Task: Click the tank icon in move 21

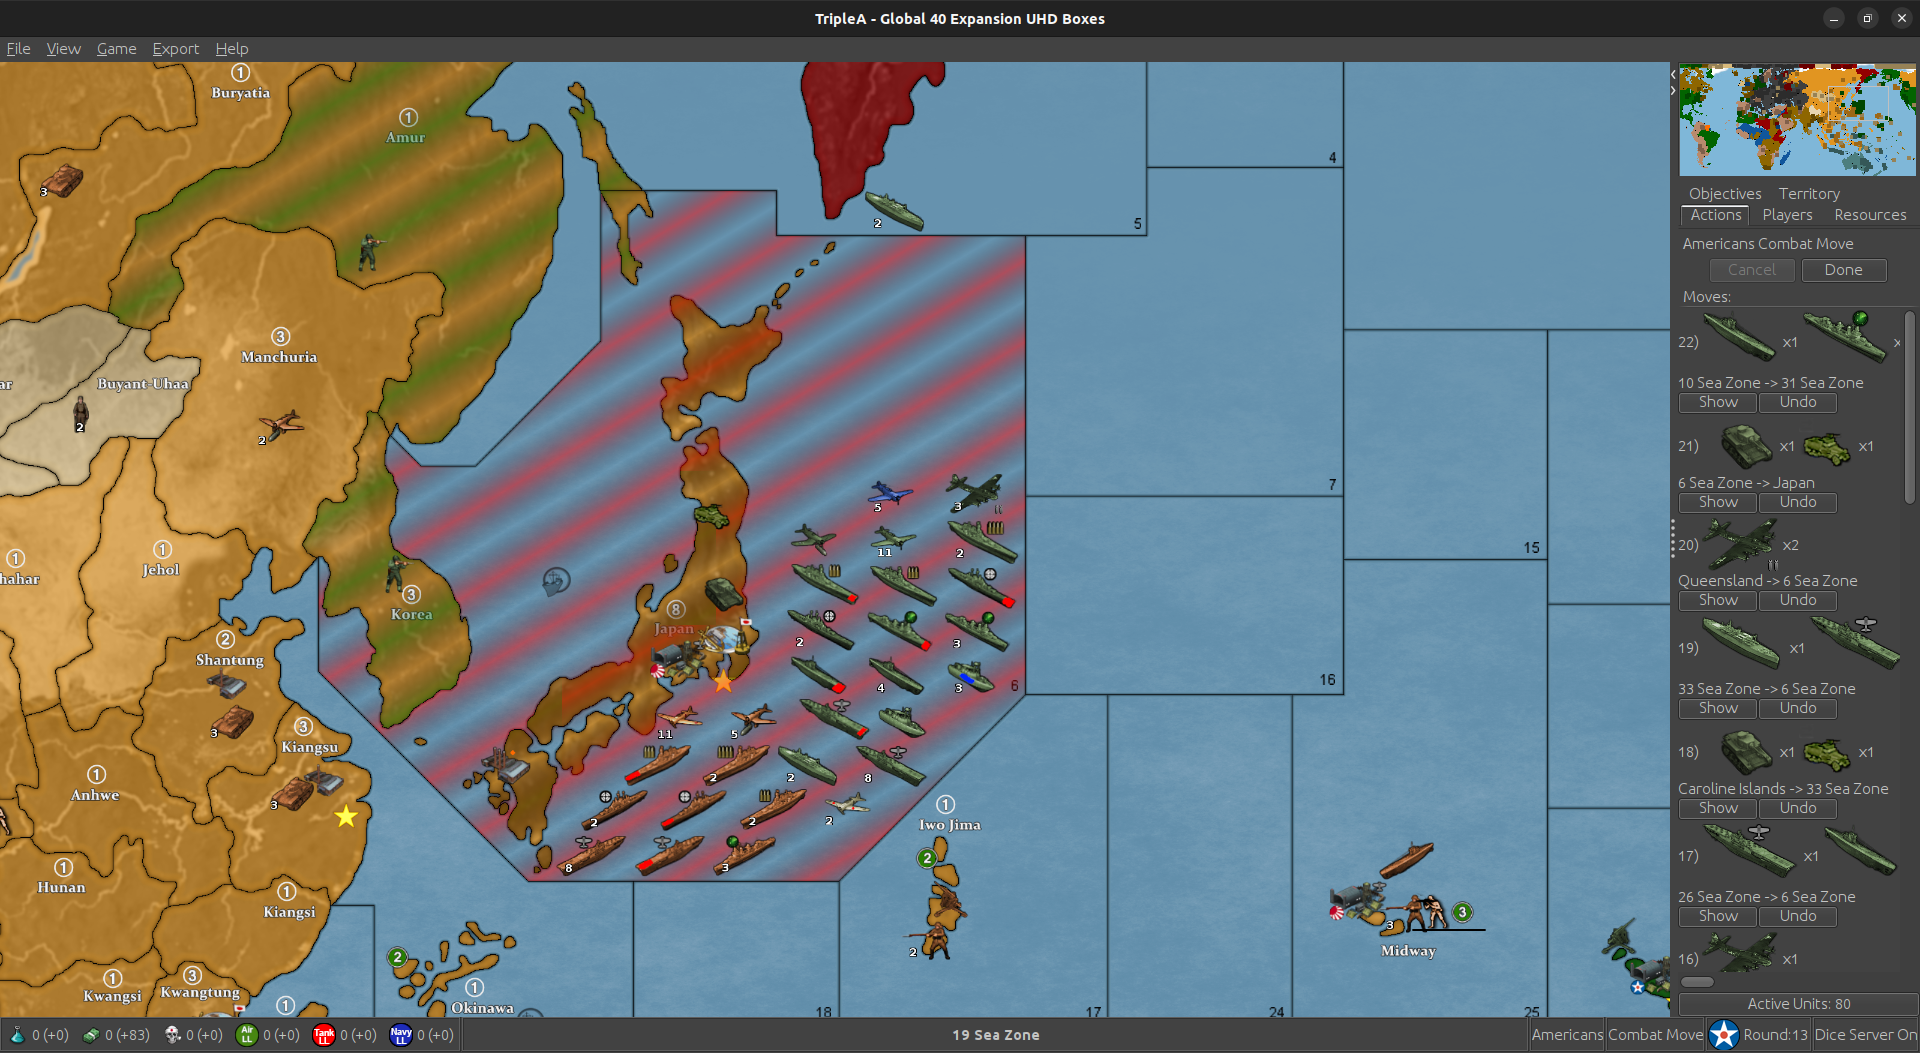Action: 1746,446
